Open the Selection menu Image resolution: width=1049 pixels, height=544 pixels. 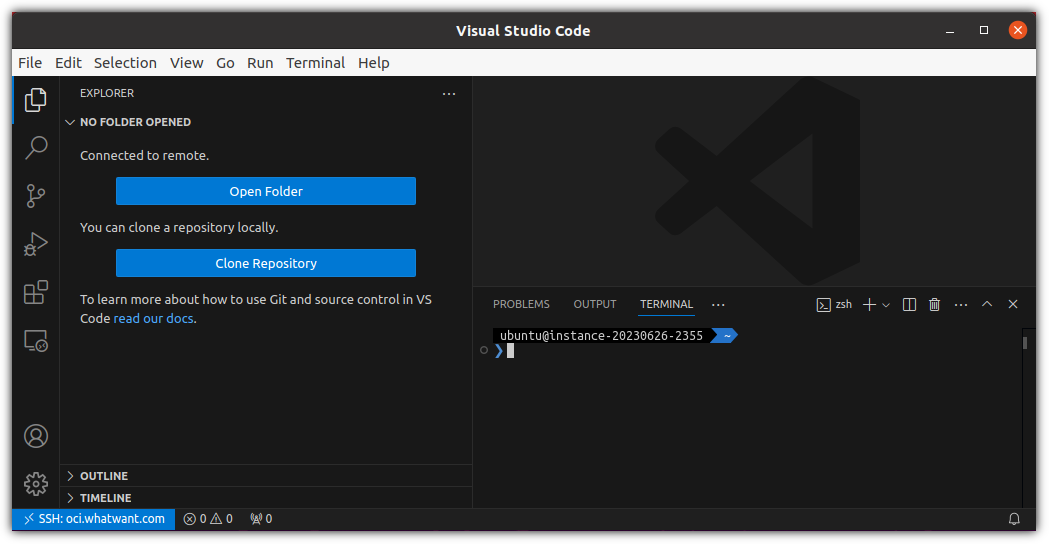click(125, 63)
